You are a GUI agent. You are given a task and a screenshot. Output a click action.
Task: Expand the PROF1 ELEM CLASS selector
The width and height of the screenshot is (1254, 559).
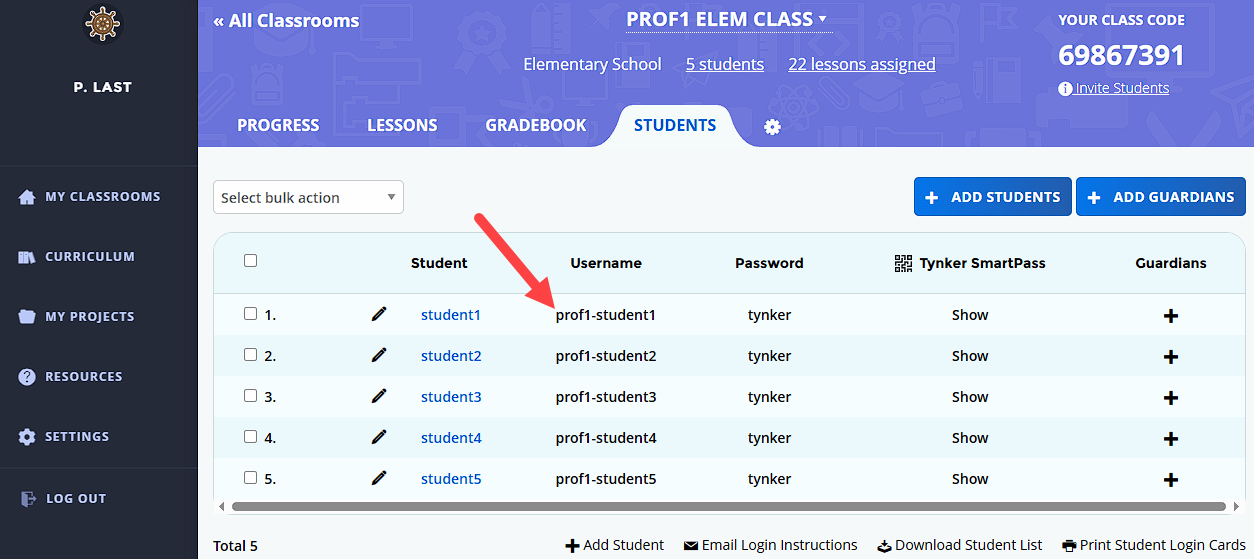pyautogui.click(x=727, y=19)
